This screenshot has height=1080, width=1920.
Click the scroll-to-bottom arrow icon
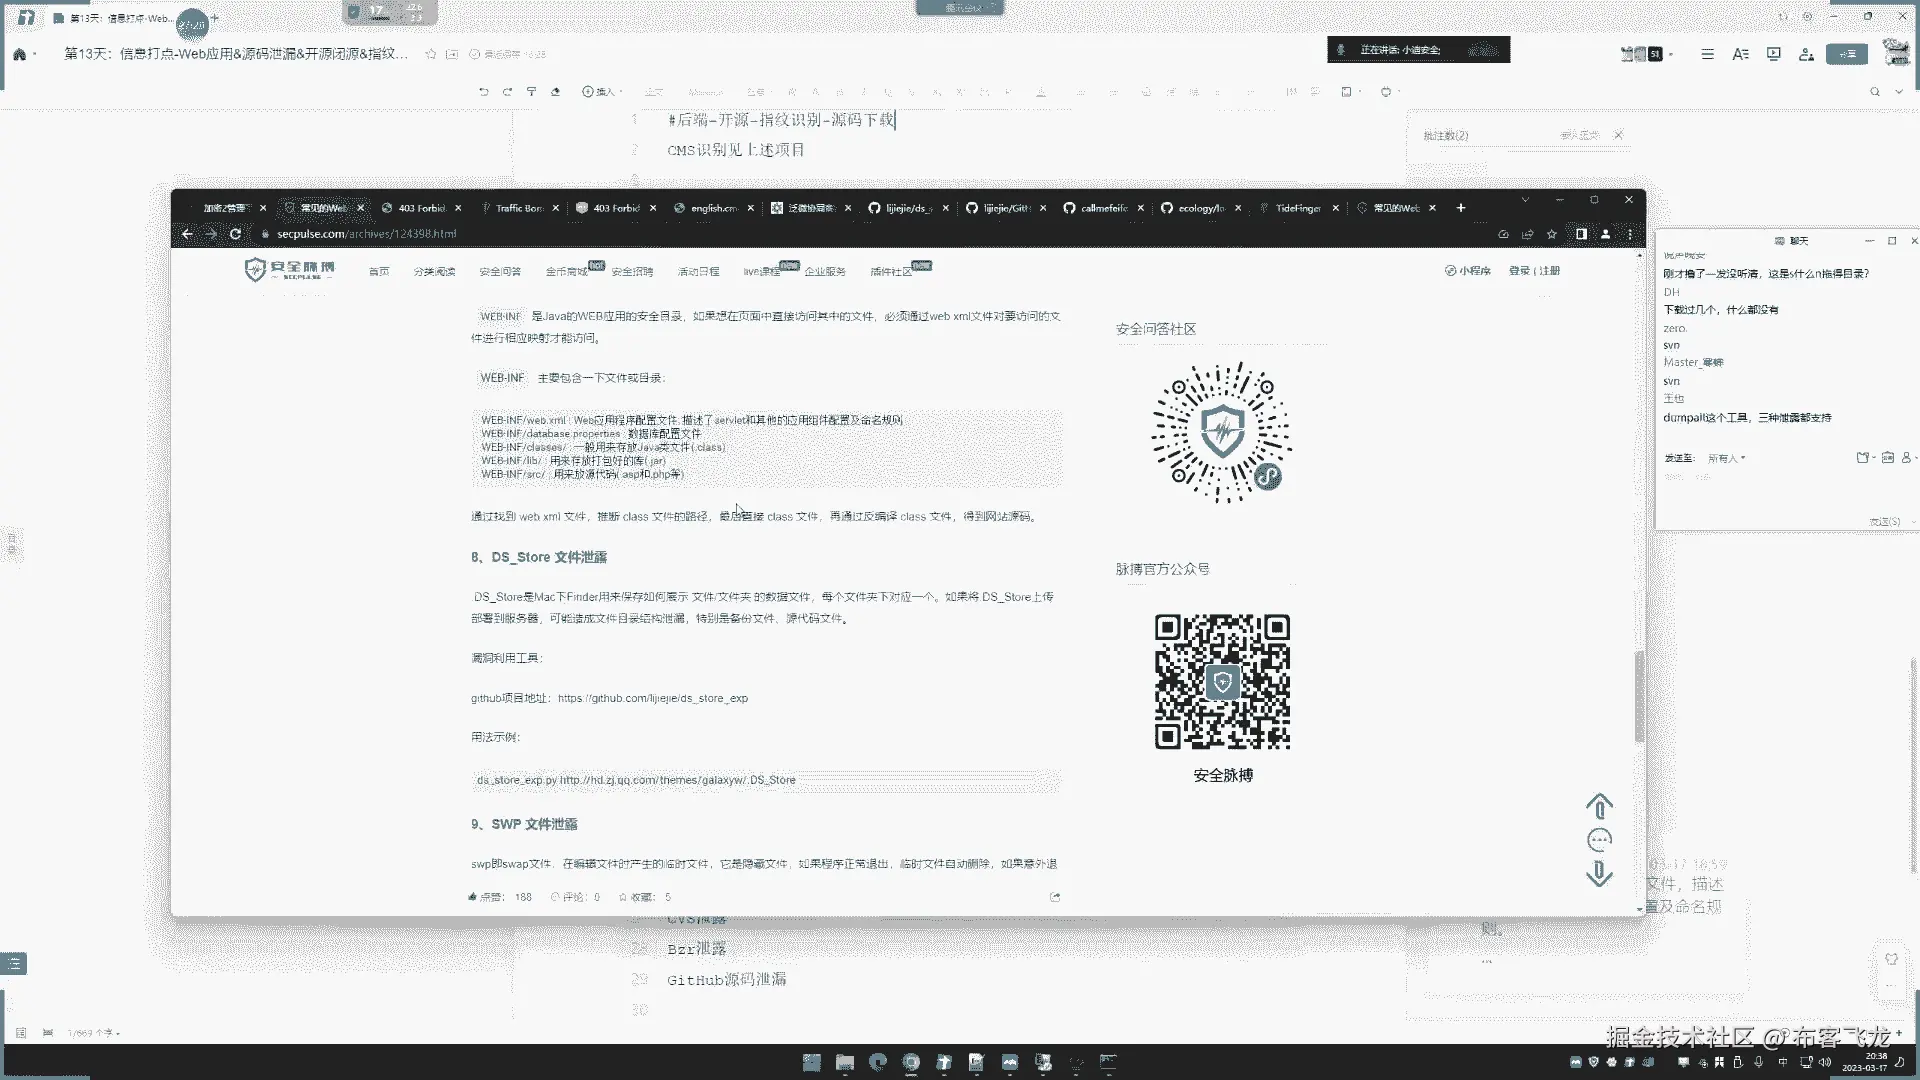click(x=1599, y=874)
